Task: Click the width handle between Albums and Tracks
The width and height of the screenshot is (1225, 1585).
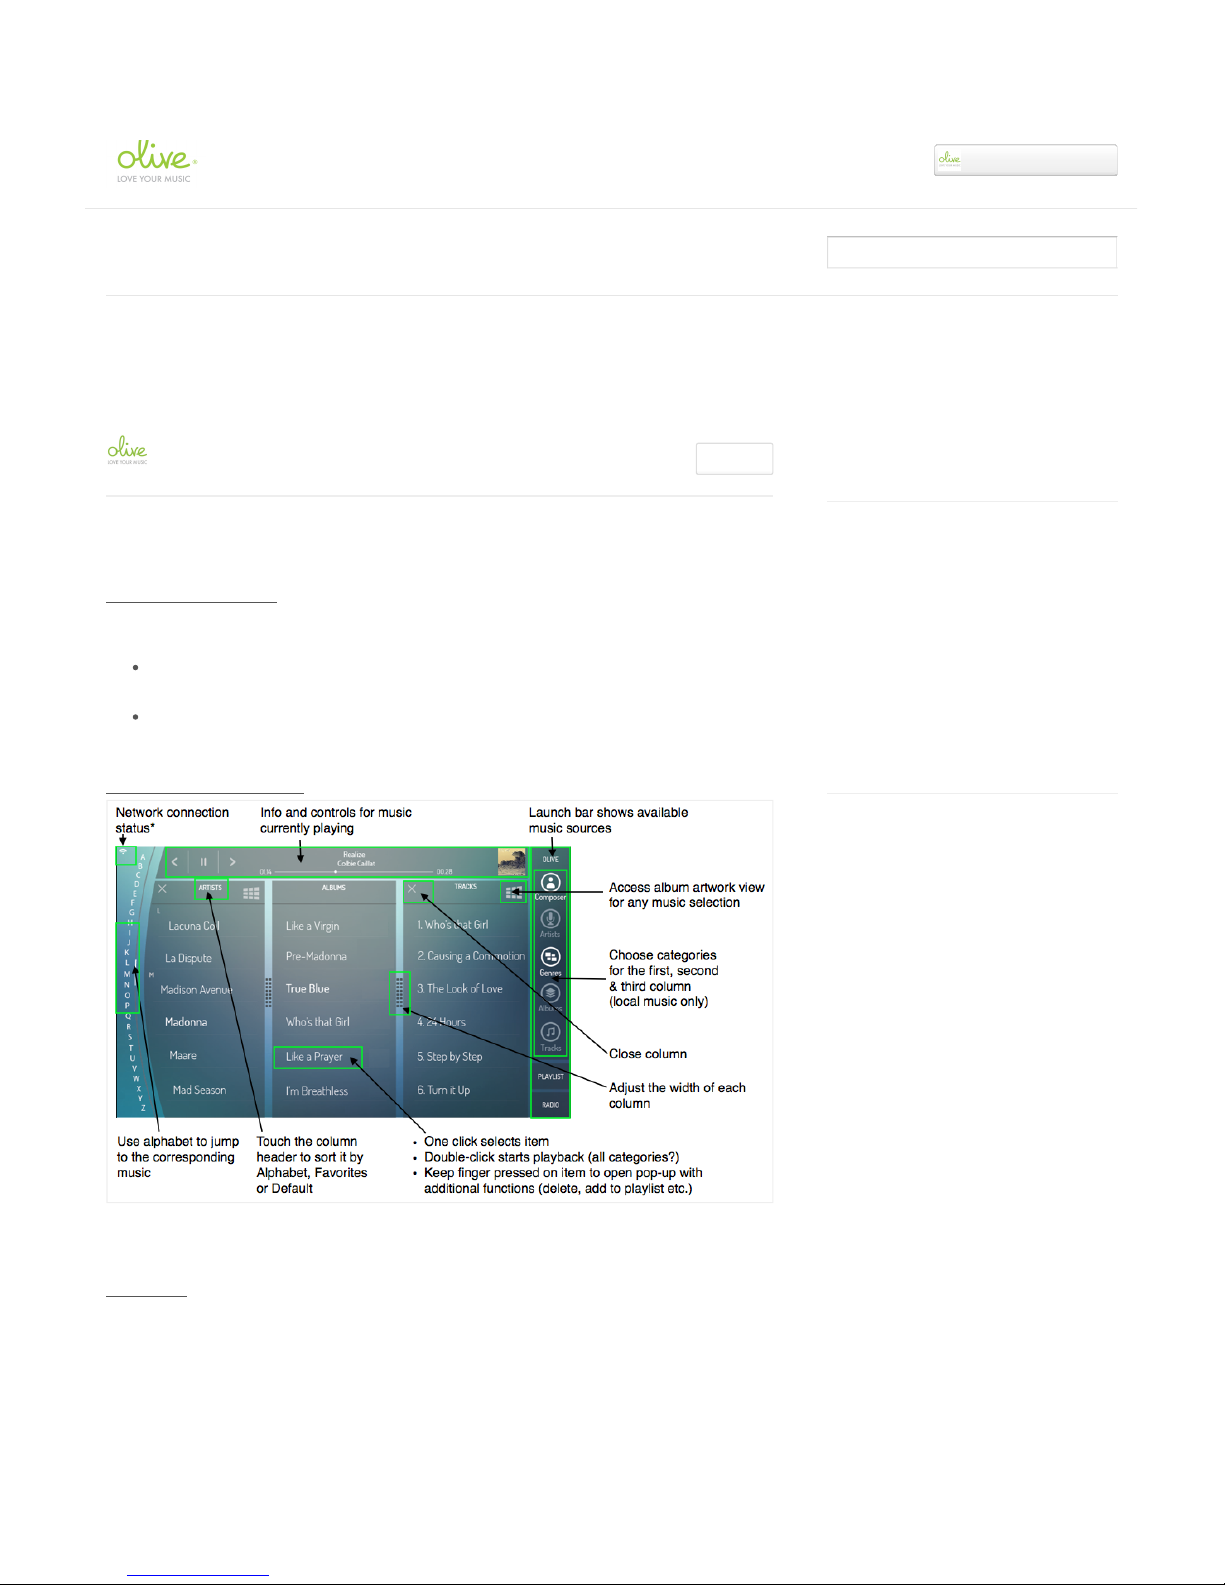Action: coord(400,991)
